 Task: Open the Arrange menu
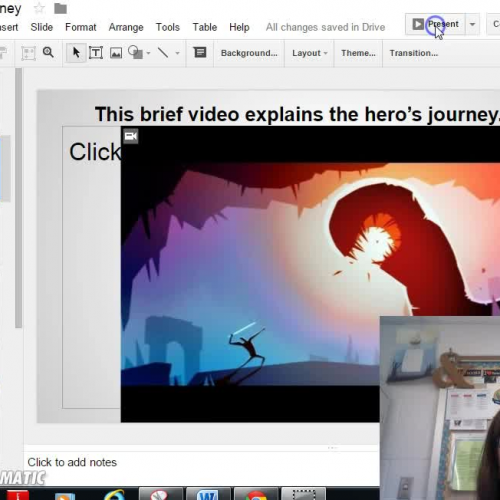click(x=126, y=27)
